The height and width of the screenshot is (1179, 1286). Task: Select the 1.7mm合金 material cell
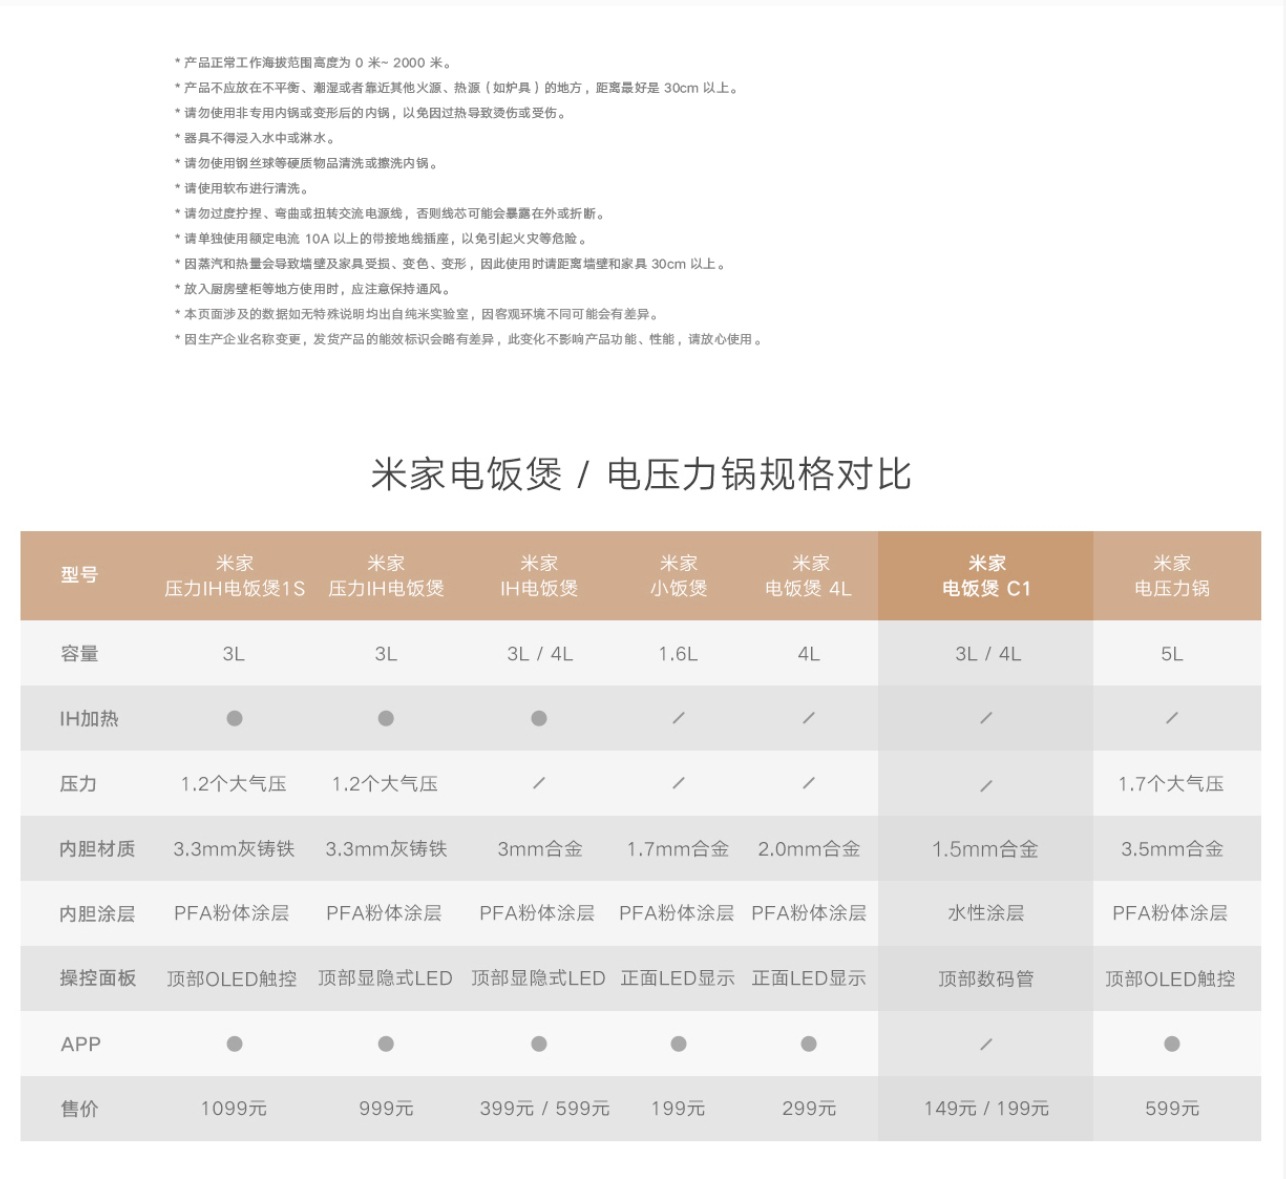click(x=678, y=849)
